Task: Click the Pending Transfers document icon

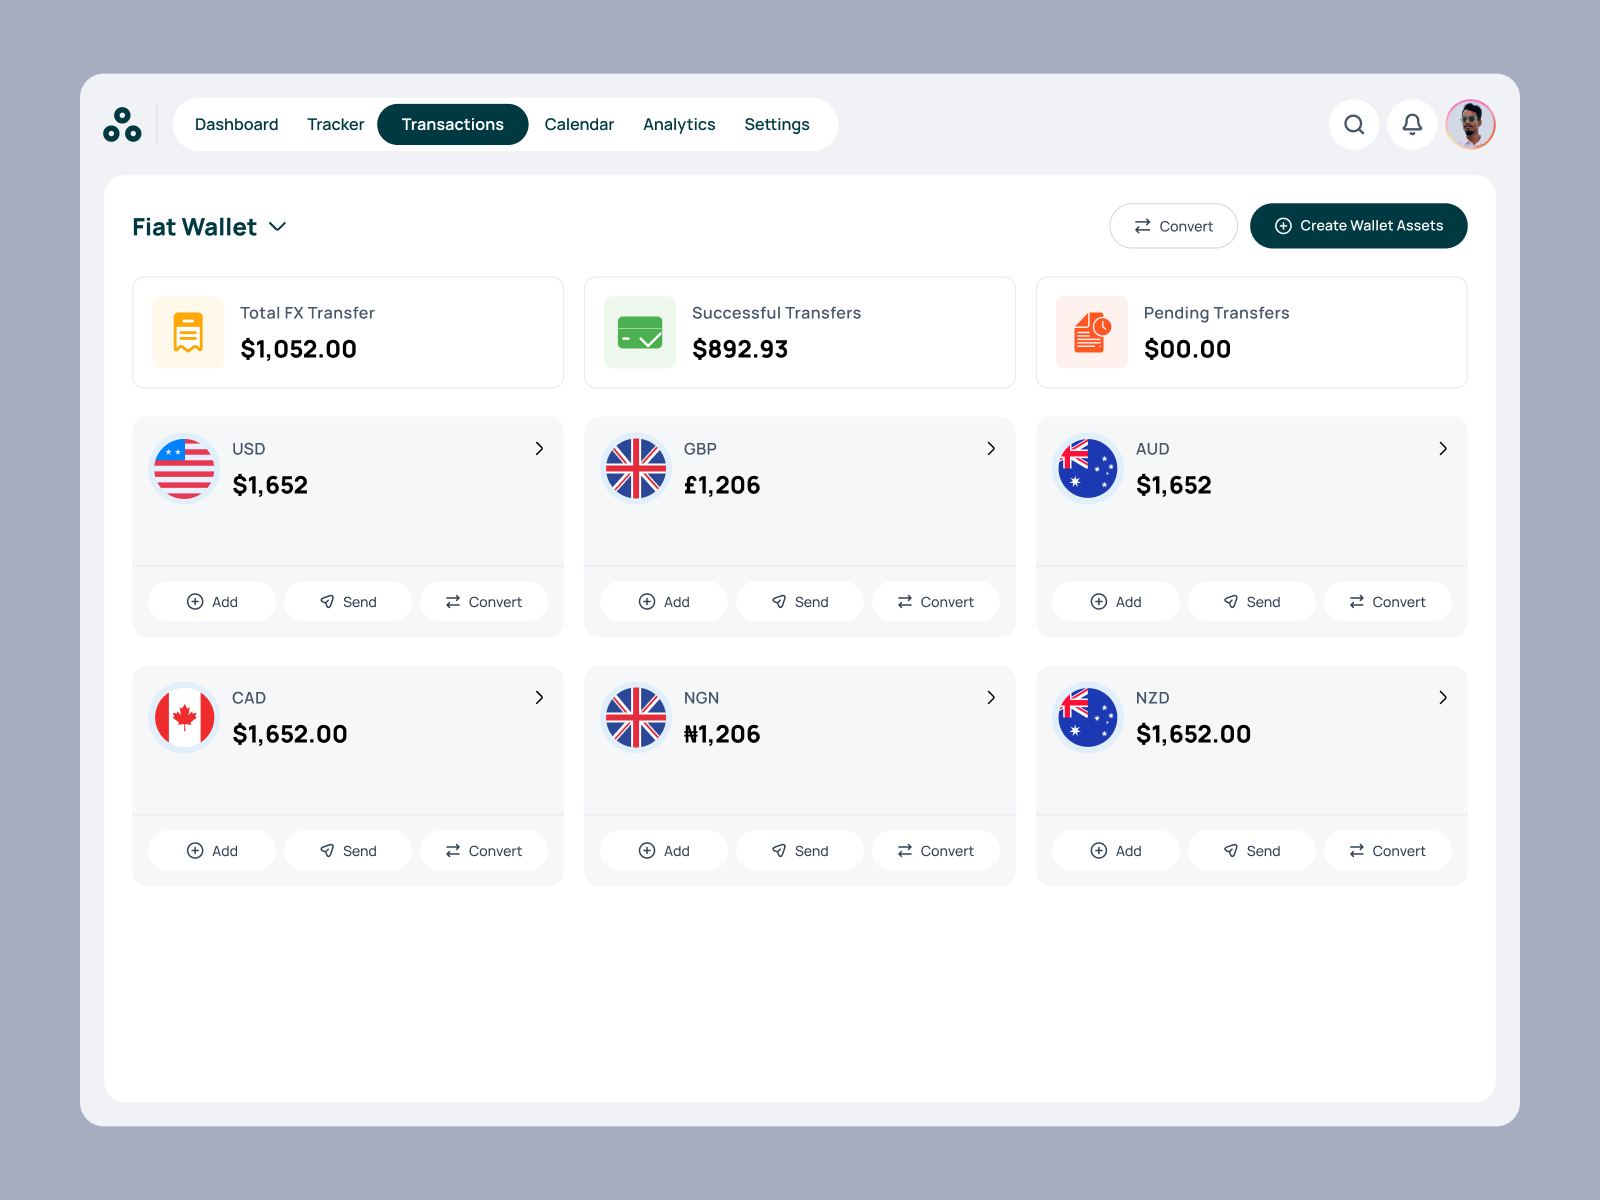Action: tap(1091, 332)
